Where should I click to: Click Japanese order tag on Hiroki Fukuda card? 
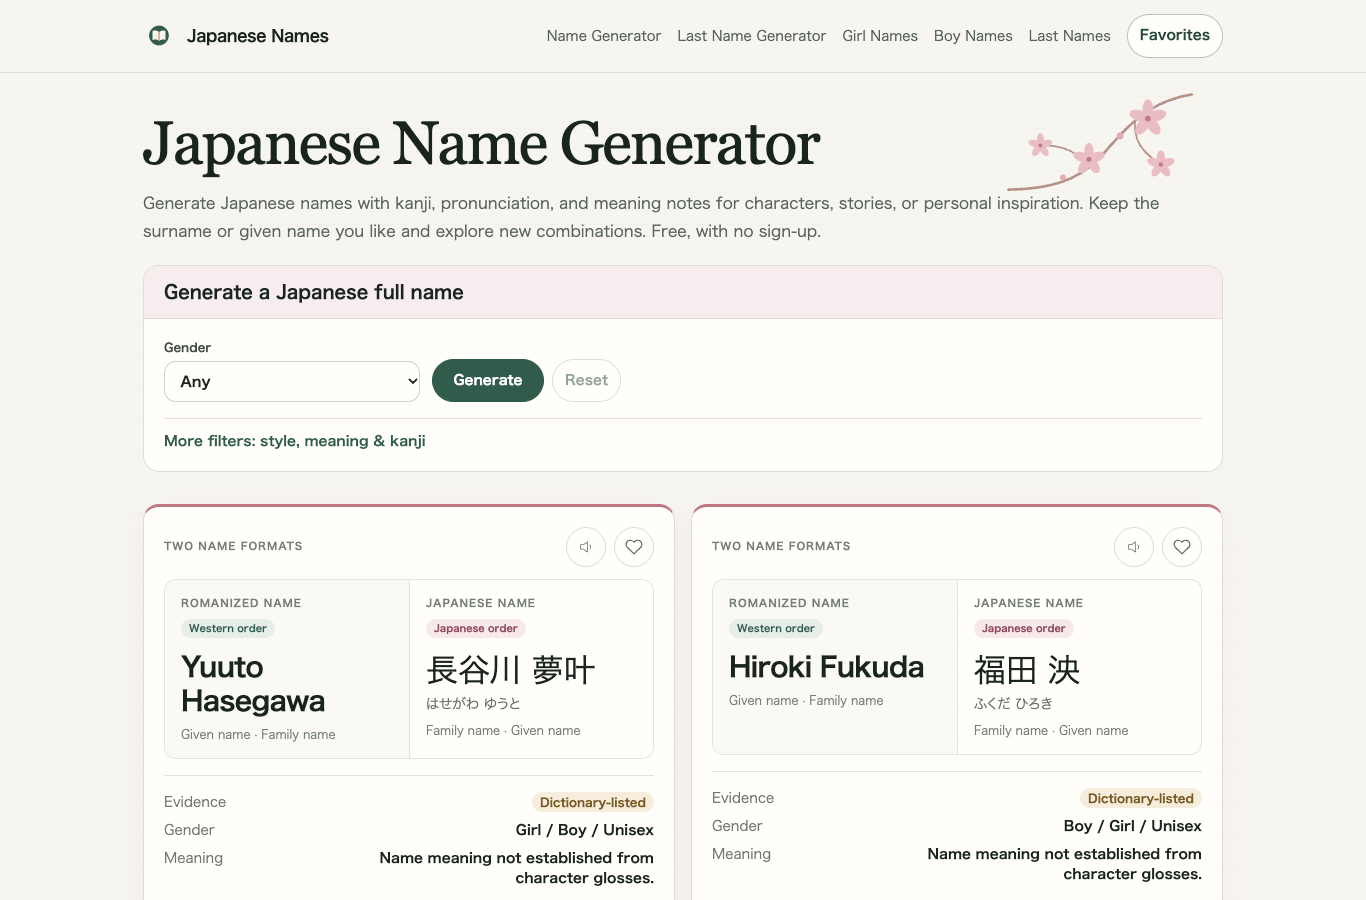pyautogui.click(x=1024, y=629)
